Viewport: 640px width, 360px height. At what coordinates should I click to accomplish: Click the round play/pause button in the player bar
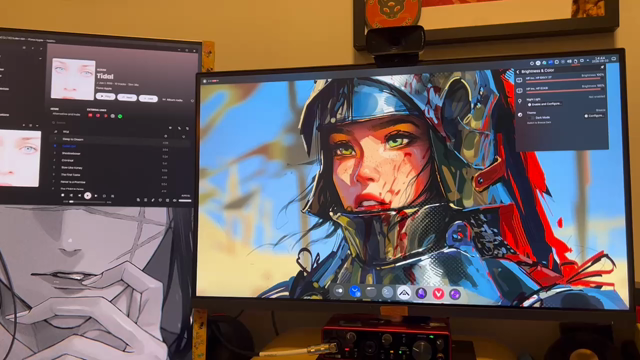(87, 196)
